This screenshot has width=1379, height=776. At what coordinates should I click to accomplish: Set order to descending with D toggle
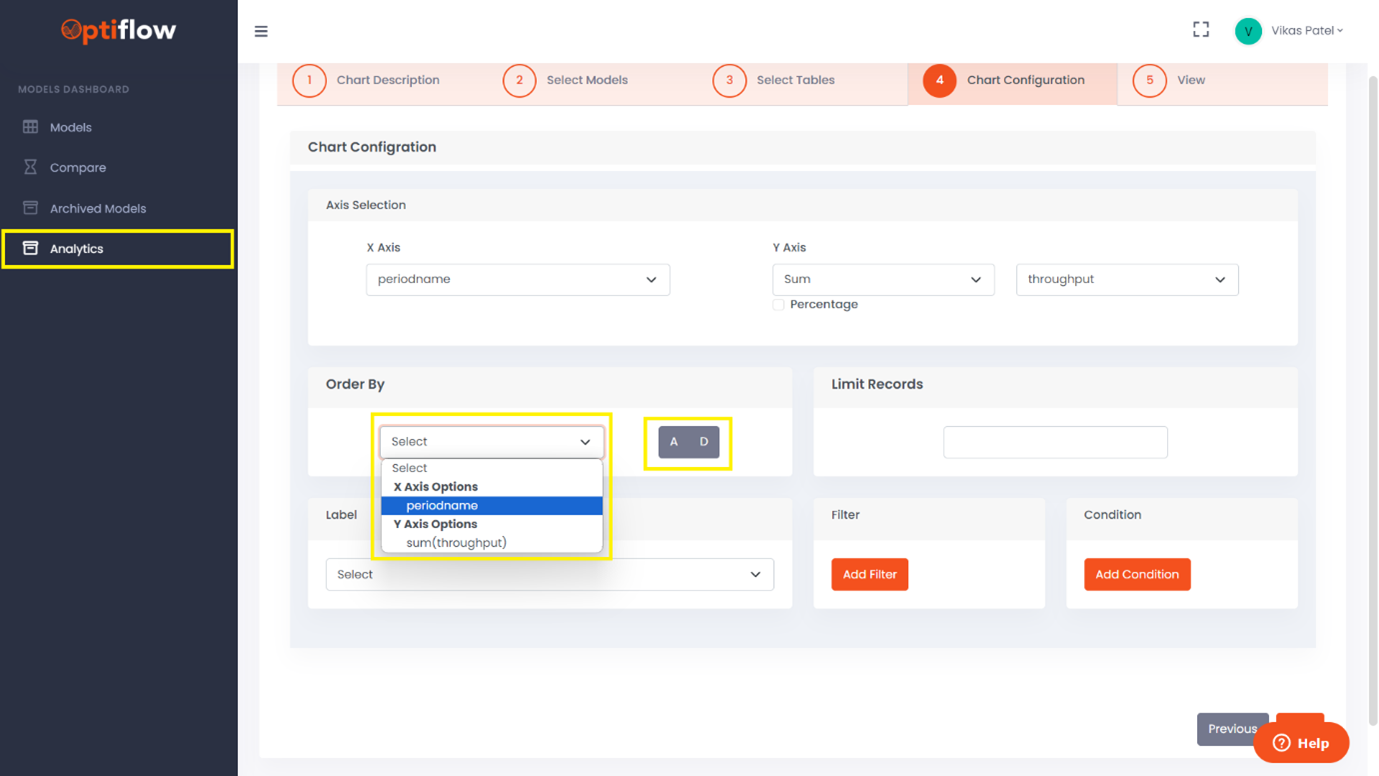[x=704, y=442]
